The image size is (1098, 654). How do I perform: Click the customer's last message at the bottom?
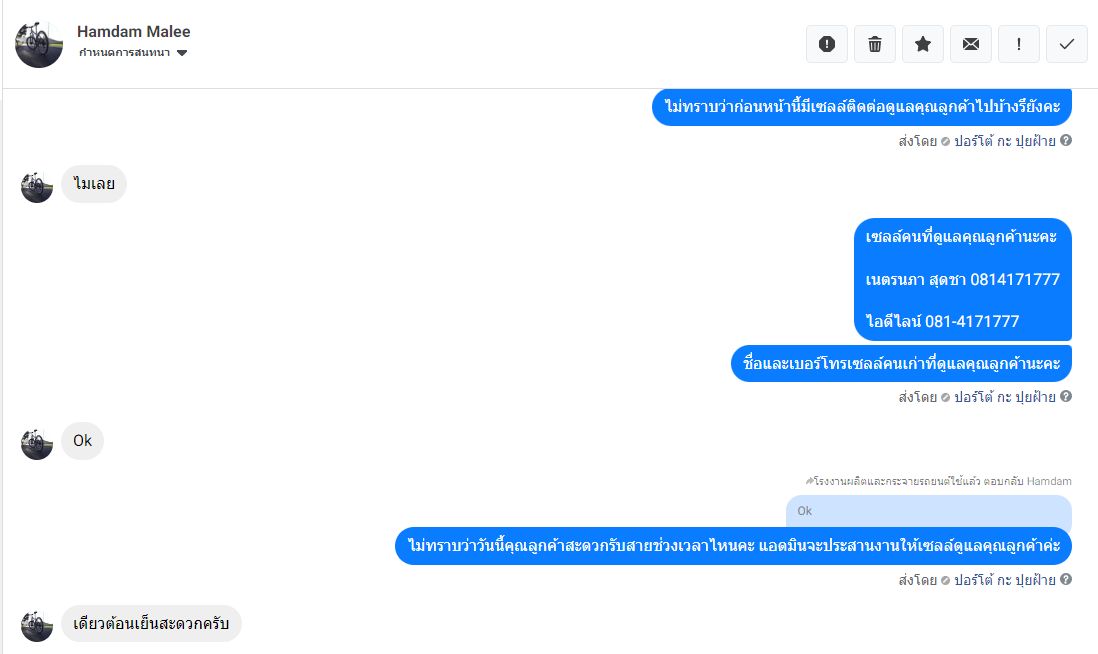[151, 623]
